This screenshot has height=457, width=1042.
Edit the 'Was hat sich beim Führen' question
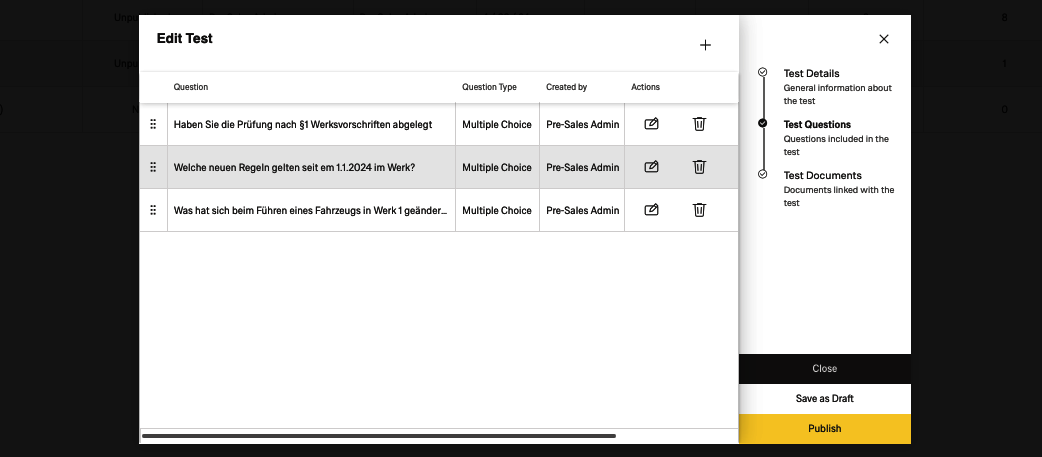pos(651,210)
